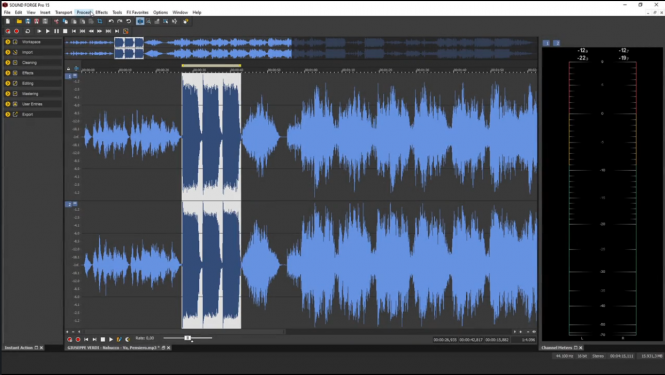Click Fast Forward in transport toolbar

100,31
